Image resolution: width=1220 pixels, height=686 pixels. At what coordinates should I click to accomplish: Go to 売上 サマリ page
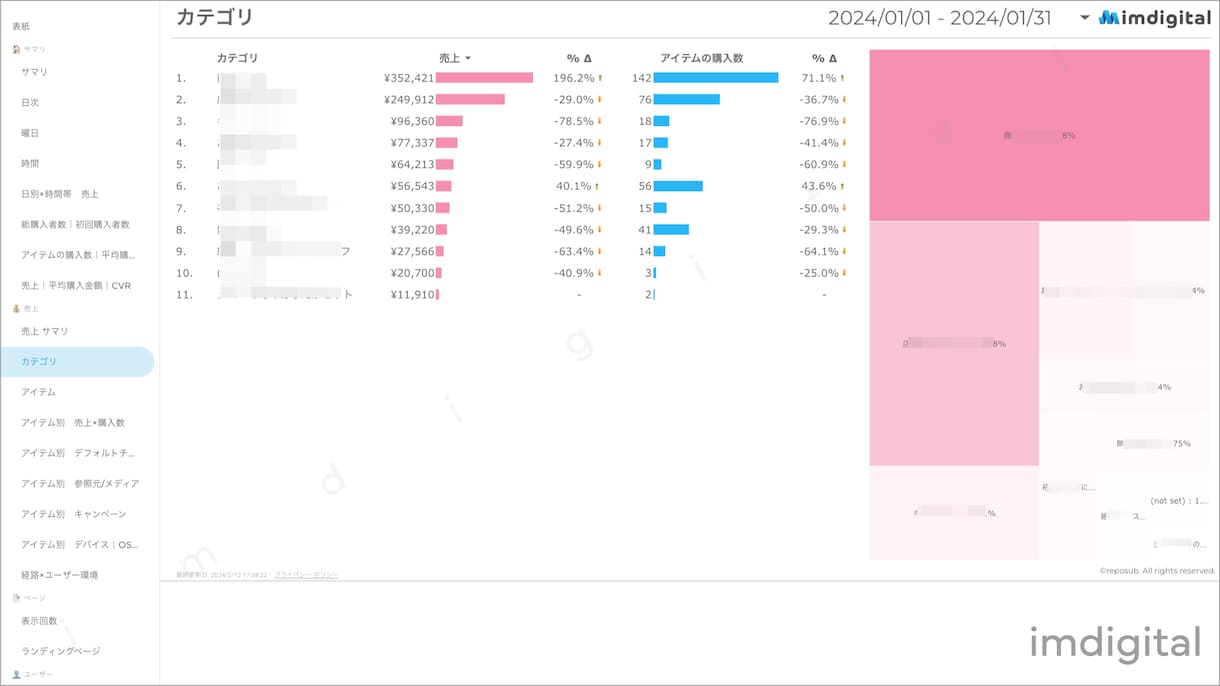[x=45, y=331]
